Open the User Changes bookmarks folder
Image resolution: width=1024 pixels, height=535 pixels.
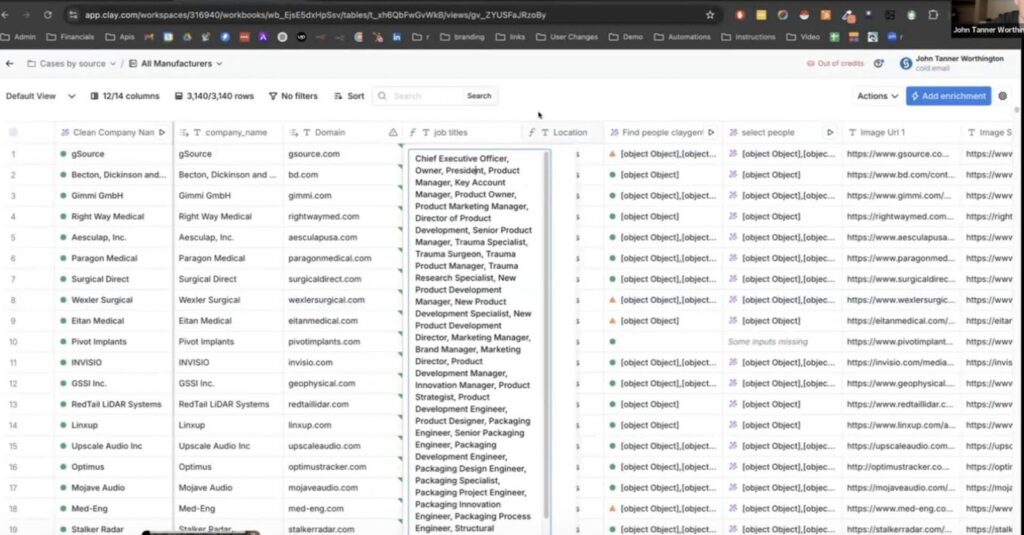(x=567, y=37)
